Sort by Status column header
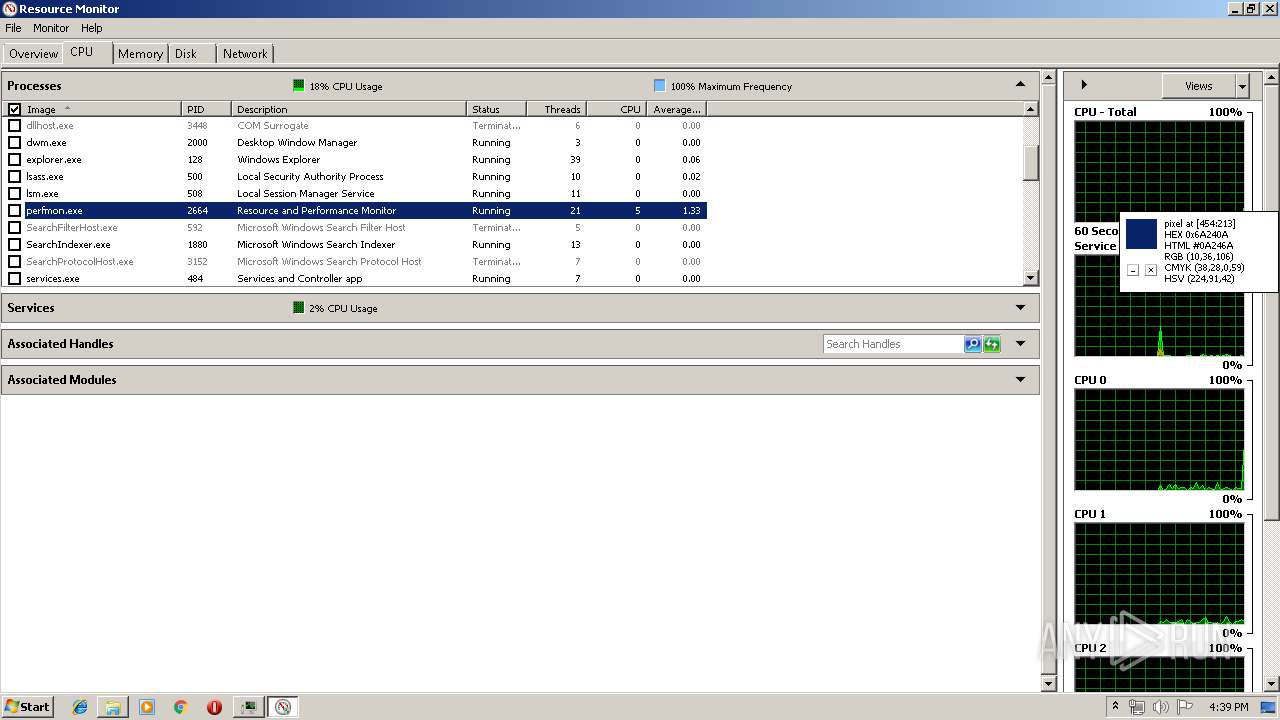The height and width of the screenshot is (720, 1280). [496, 109]
